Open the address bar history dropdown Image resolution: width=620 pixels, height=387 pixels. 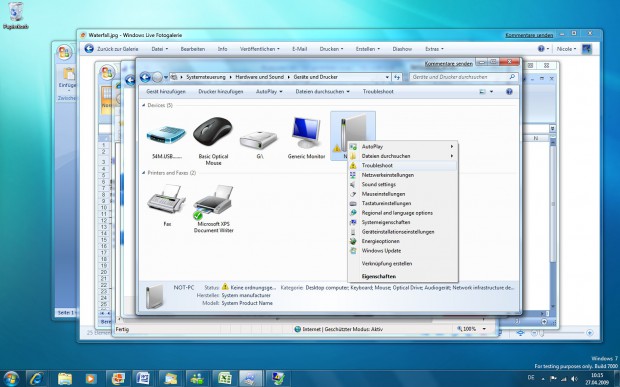tap(387, 77)
